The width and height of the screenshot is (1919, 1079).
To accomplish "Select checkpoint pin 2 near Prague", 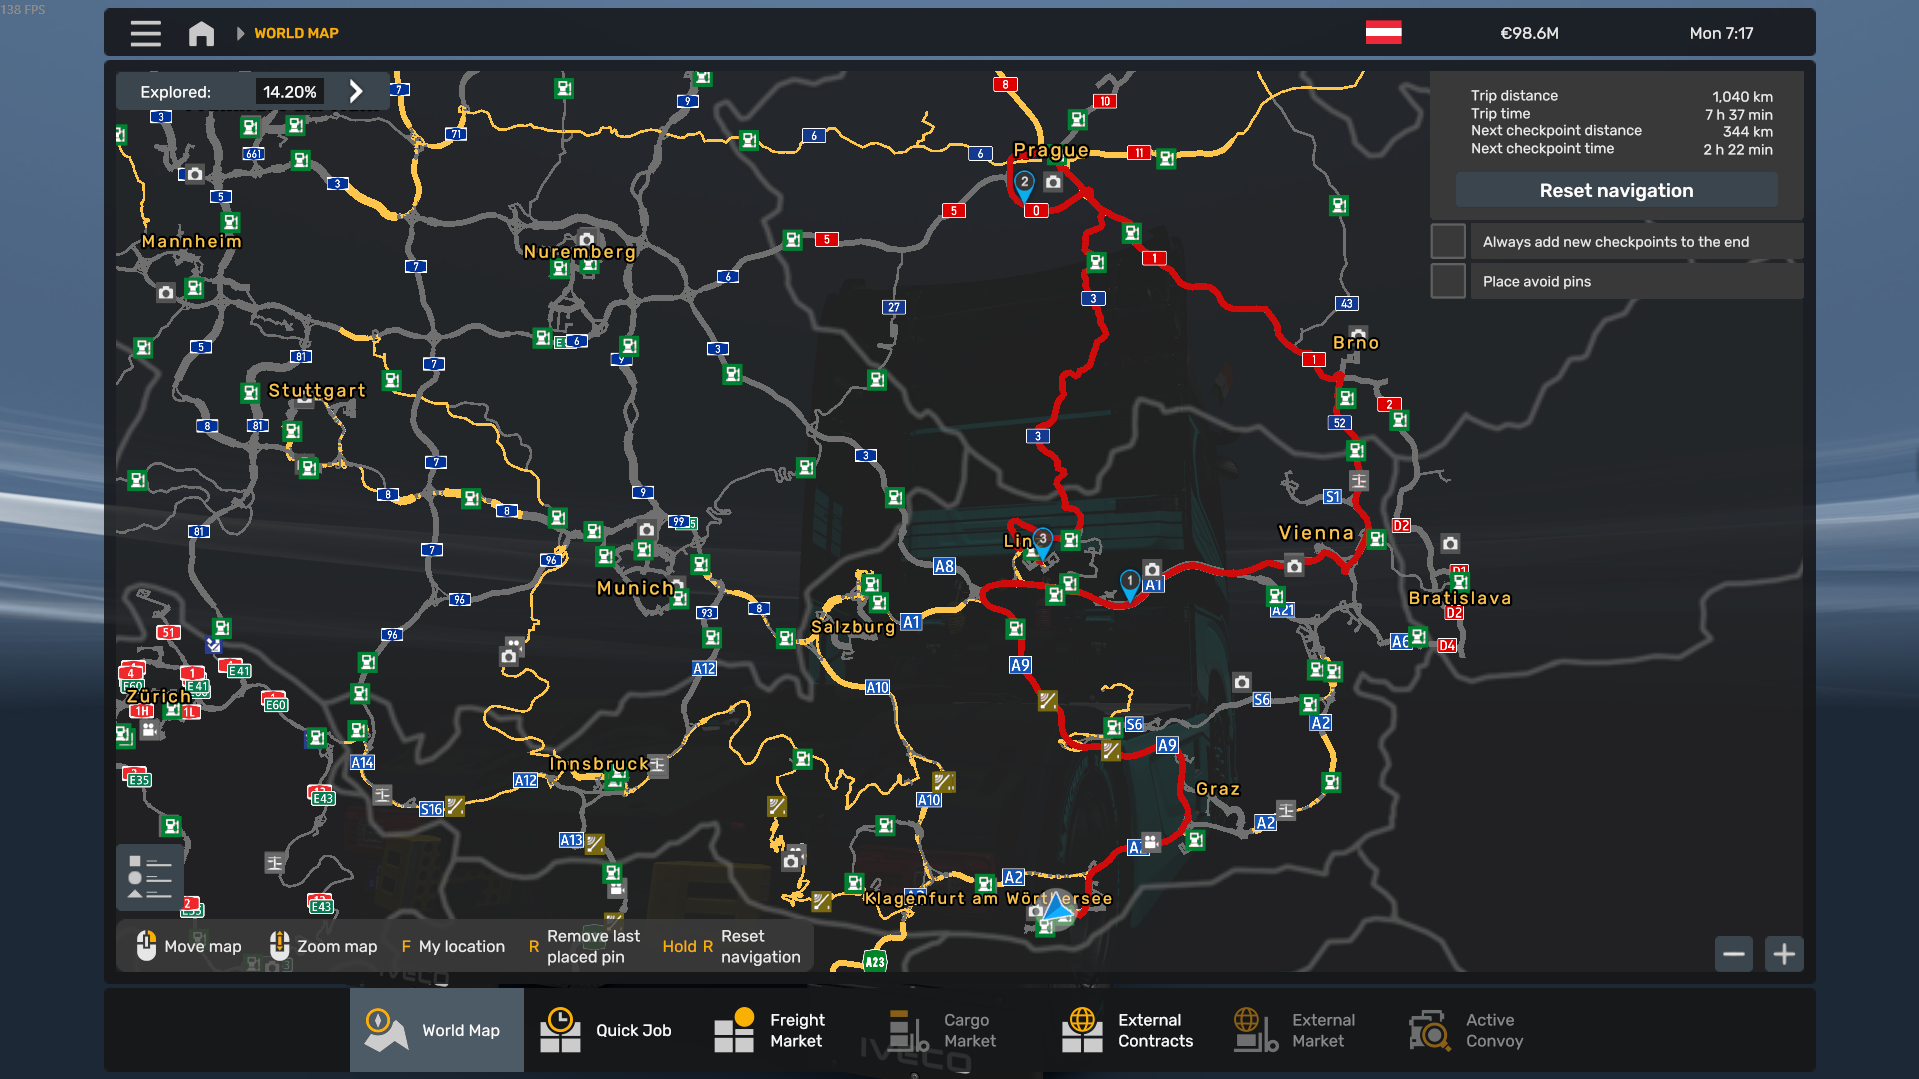I will [1024, 185].
